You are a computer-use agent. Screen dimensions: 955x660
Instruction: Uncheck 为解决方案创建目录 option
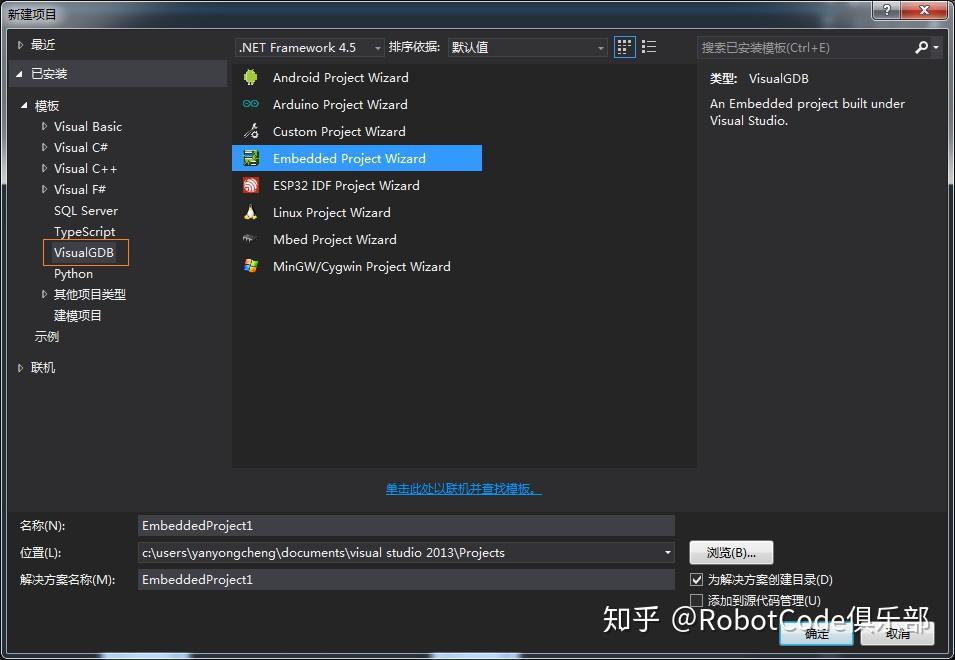[x=695, y=579]
